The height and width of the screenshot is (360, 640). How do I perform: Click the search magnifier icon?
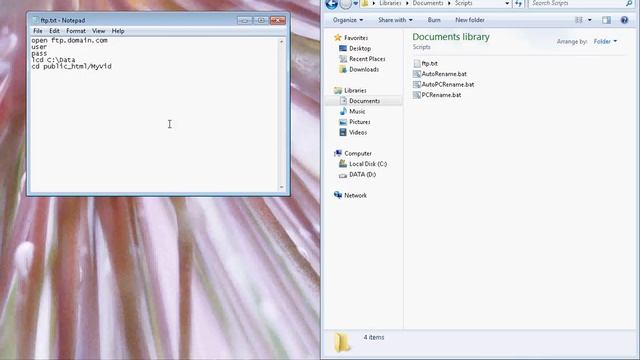pyautogui.click(x=629, y=3)
